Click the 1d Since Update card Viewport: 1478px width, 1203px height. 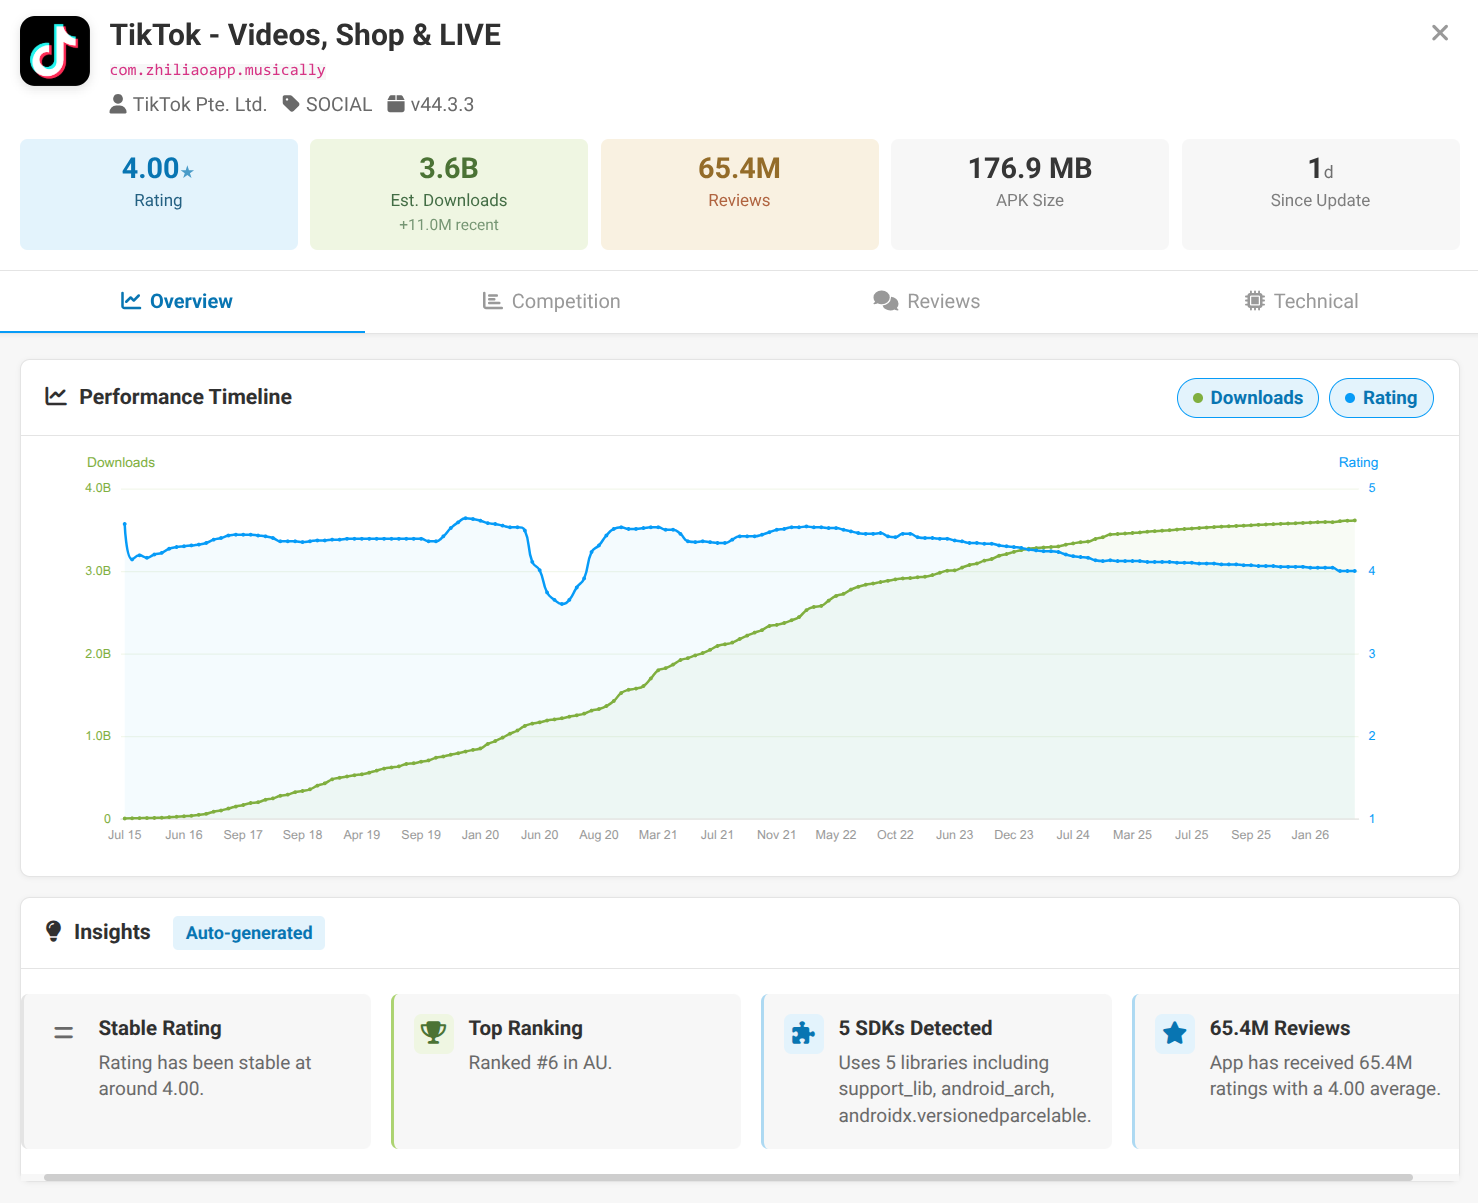pos(1321,194)
